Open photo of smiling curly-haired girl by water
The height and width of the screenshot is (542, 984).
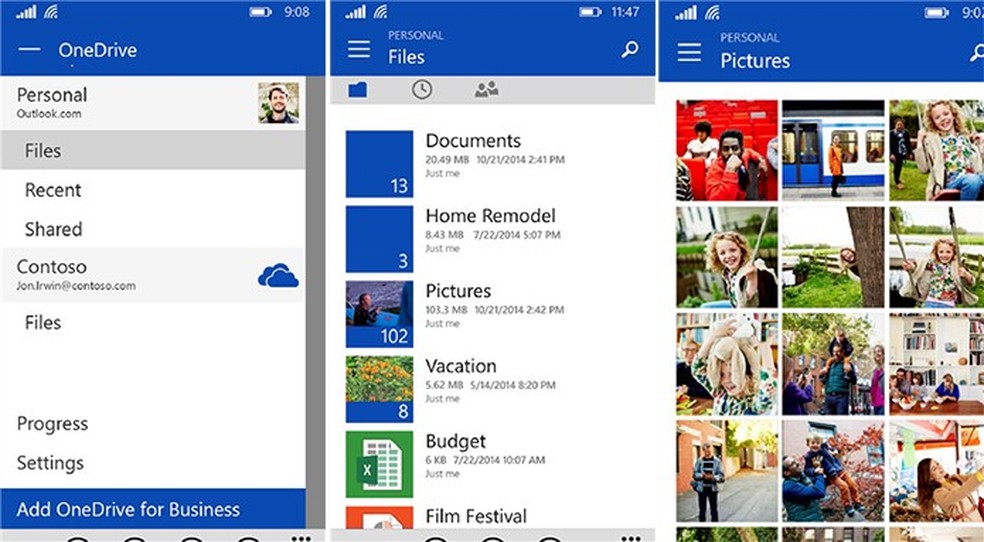727,257
